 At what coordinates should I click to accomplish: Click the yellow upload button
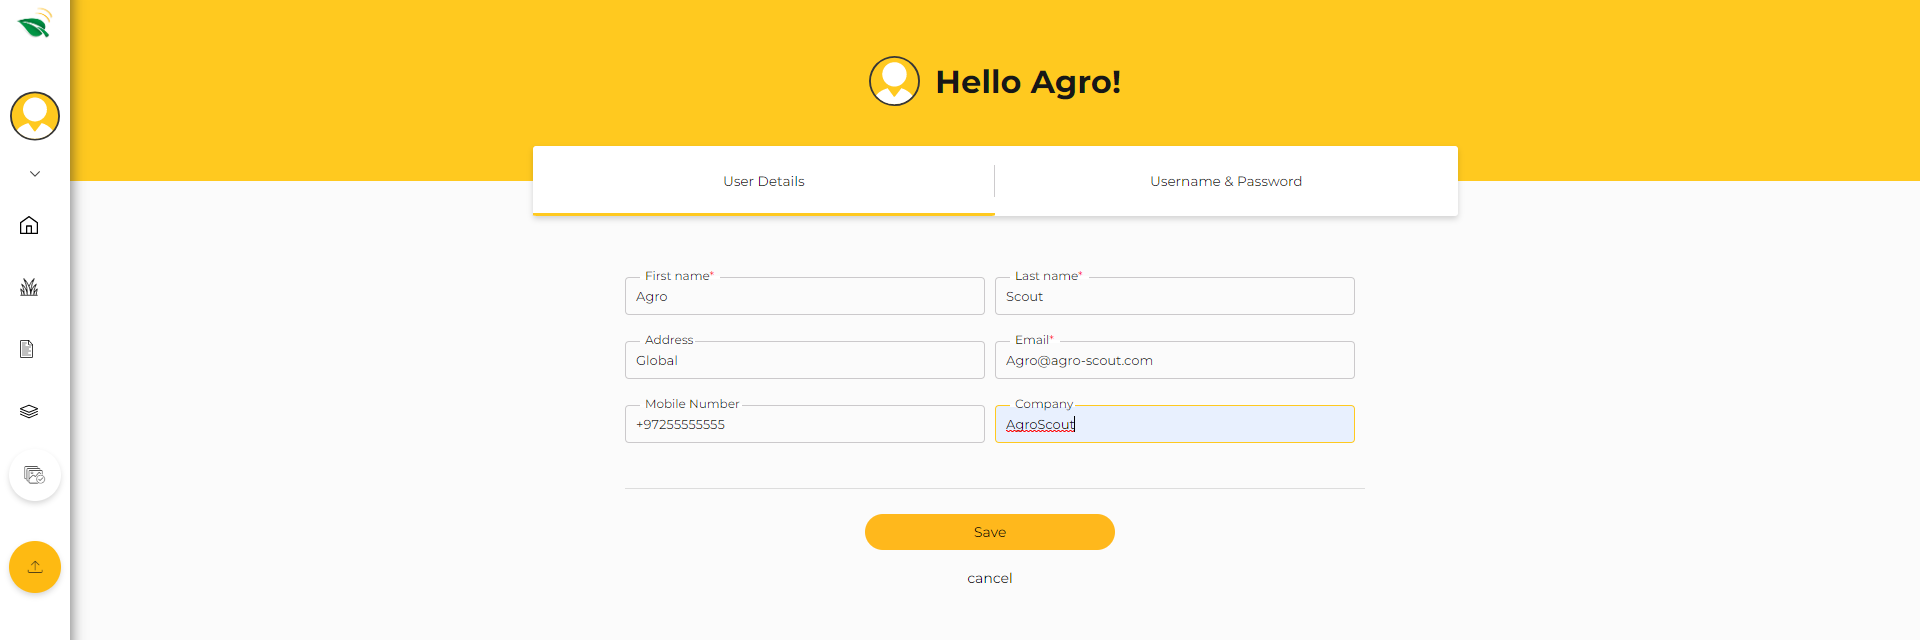tap(35, 567)
